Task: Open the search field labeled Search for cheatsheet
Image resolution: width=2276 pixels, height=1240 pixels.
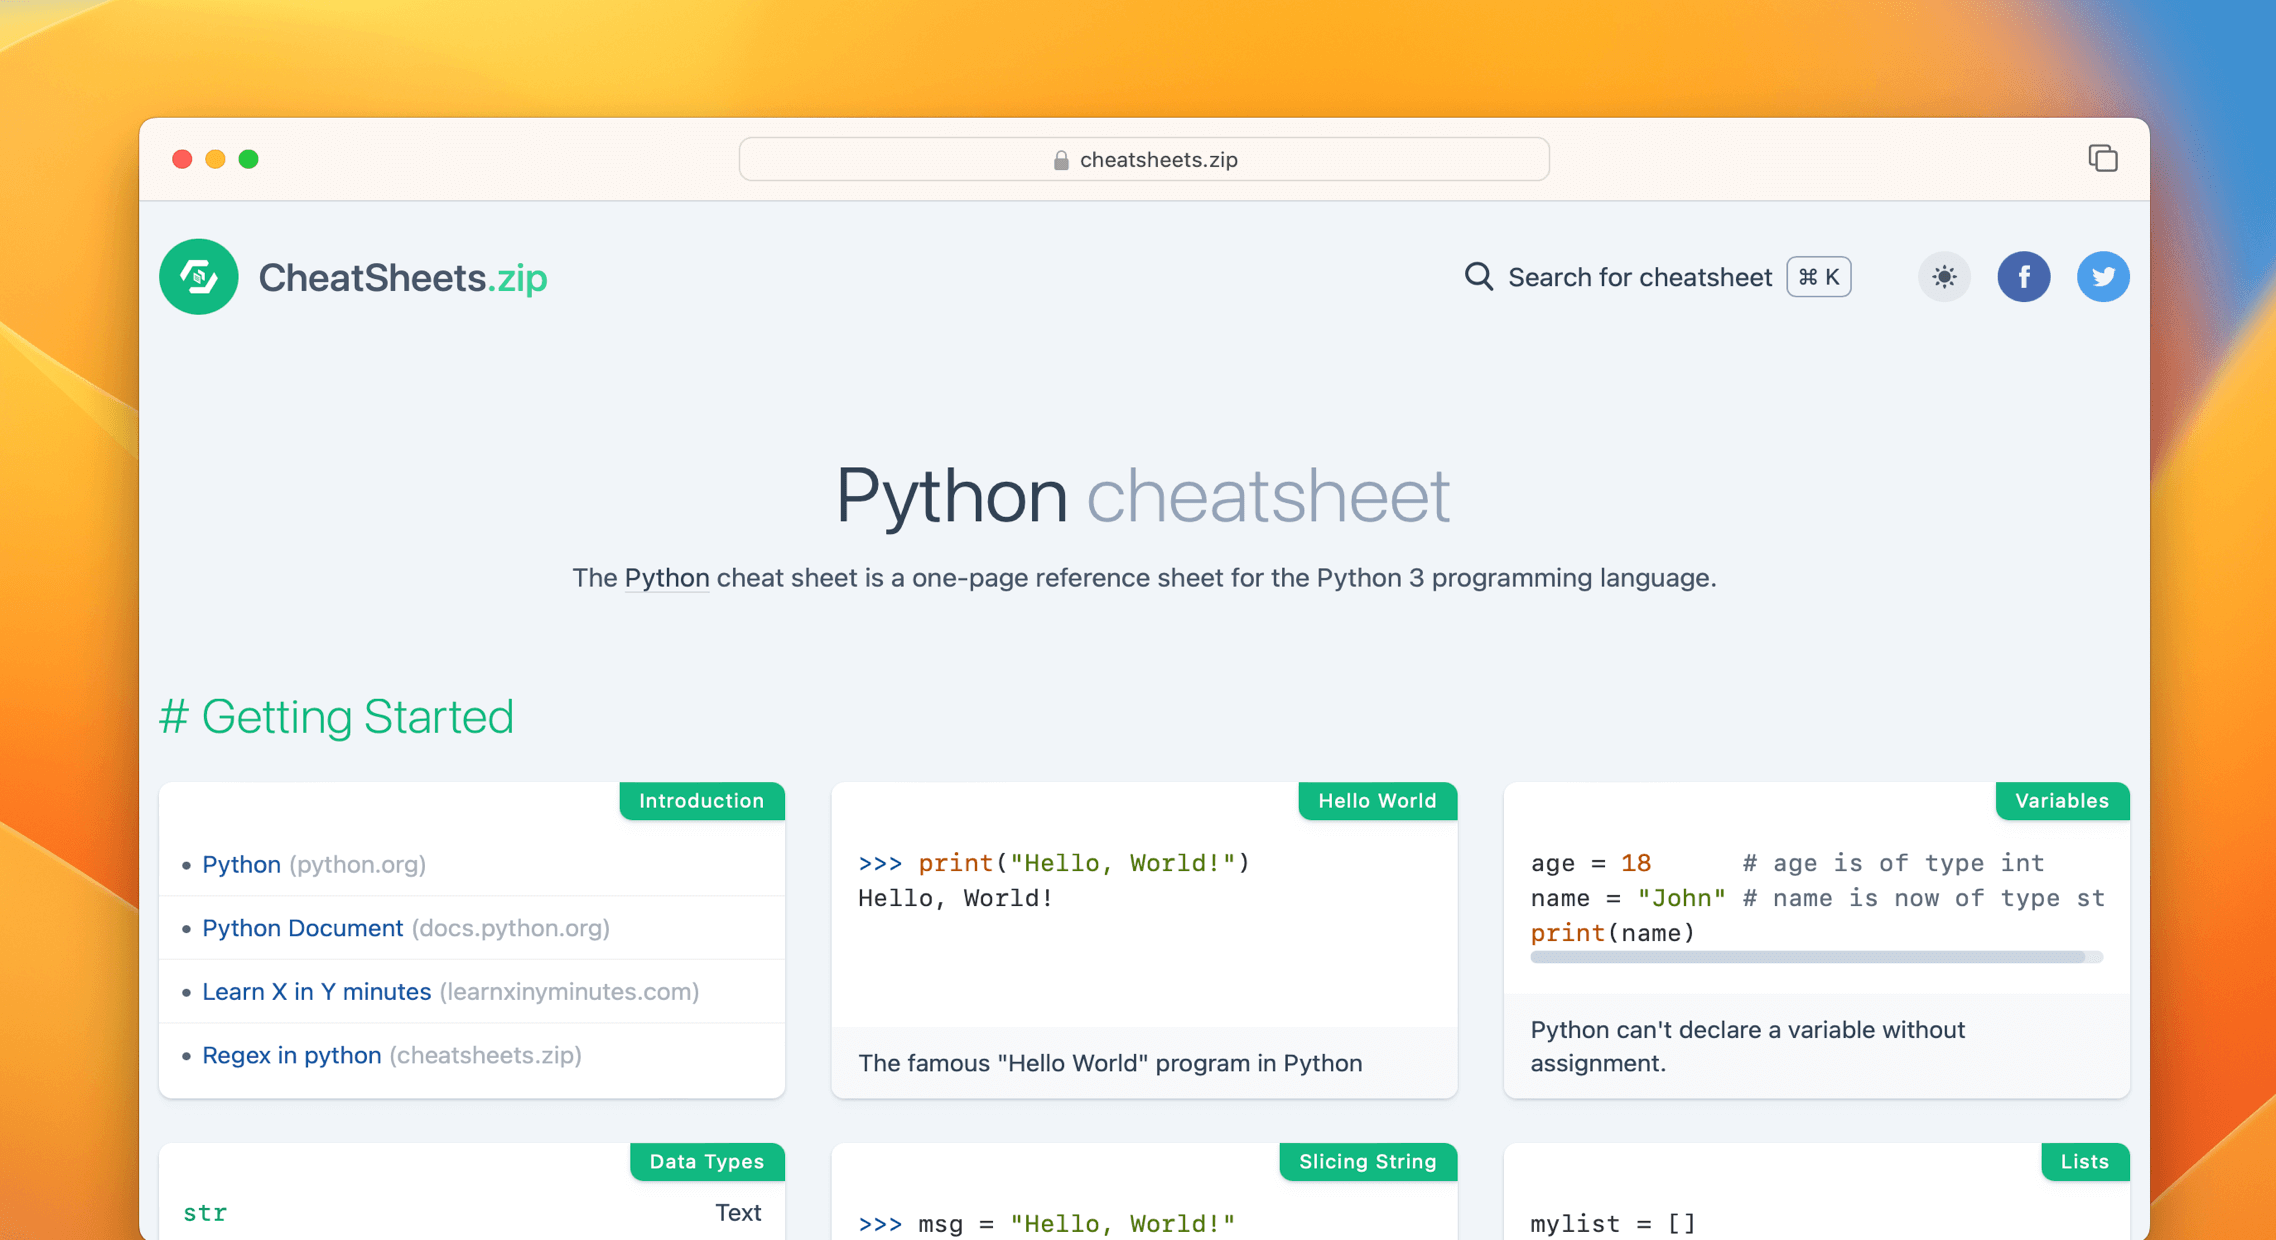Action: [x=1640, y=277]
